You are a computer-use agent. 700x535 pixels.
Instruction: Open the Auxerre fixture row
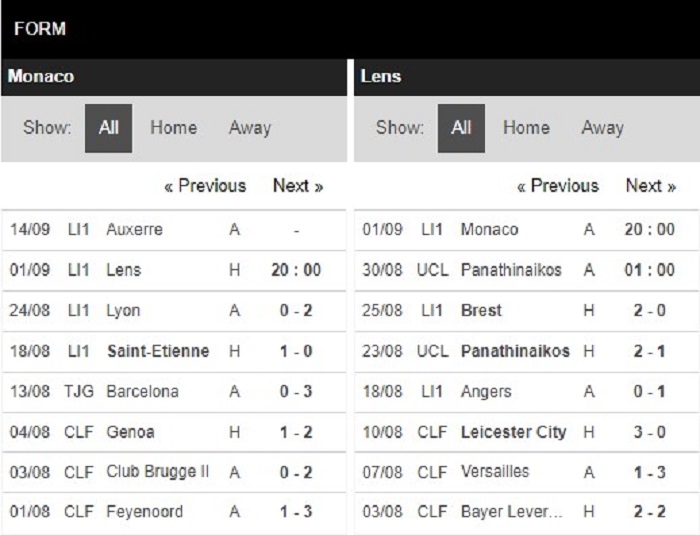tap(174, 230)
